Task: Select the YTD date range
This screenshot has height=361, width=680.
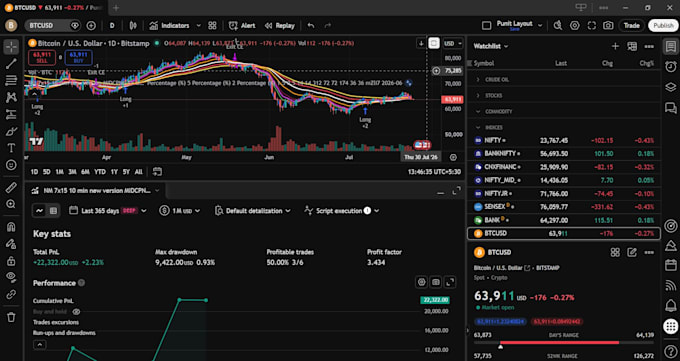Action: [100, 172]
